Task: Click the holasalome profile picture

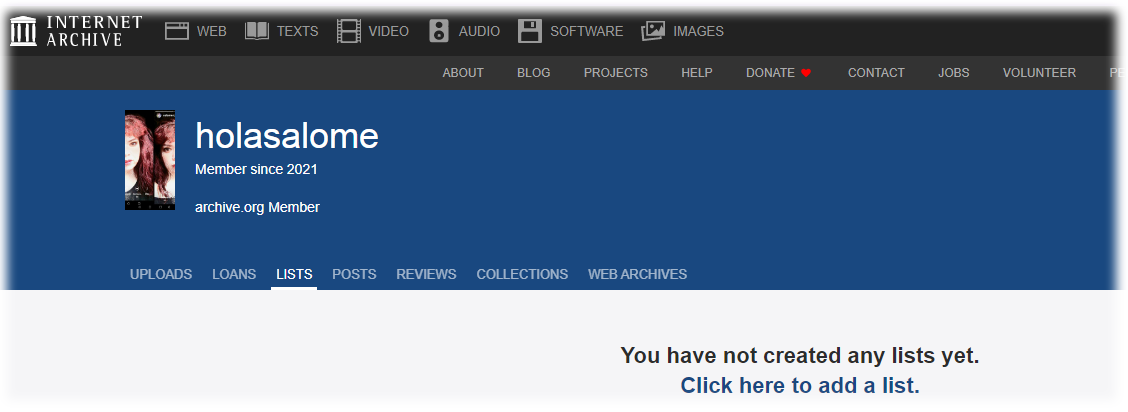Action: [x=150, y=160]
